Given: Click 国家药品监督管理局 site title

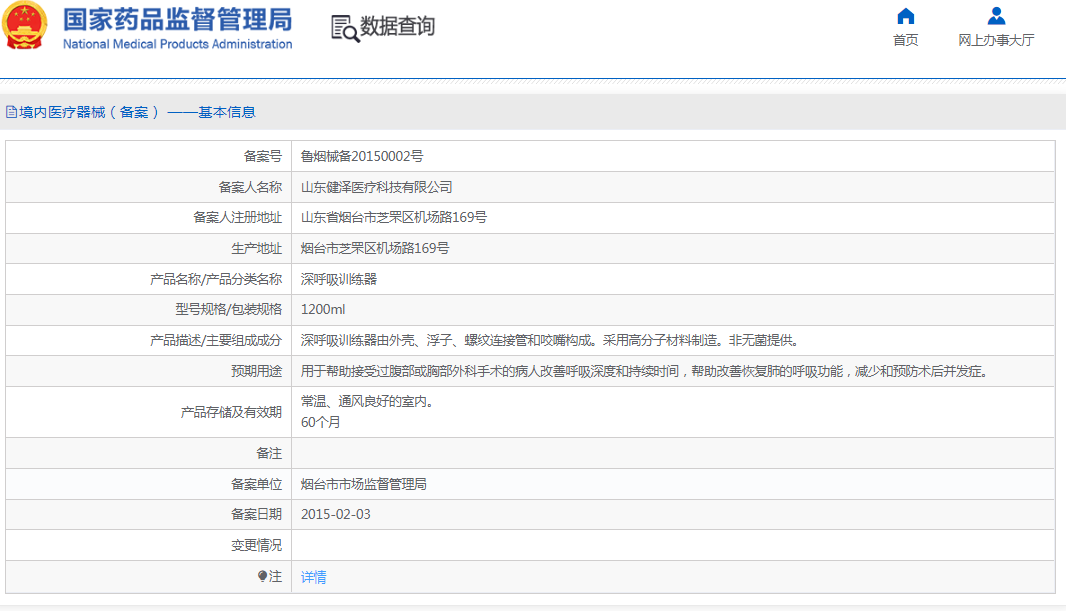Looking at the screenshot, I should [177, 20].
